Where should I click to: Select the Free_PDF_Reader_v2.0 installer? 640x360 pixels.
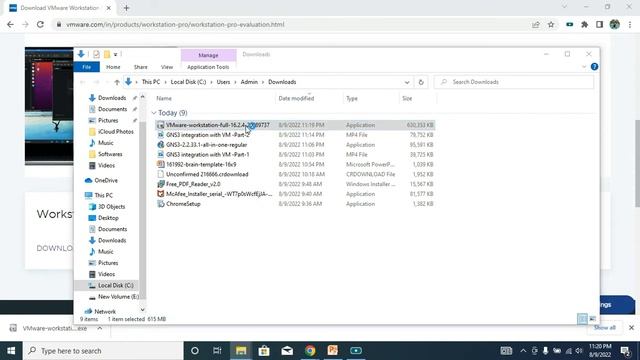296,184
